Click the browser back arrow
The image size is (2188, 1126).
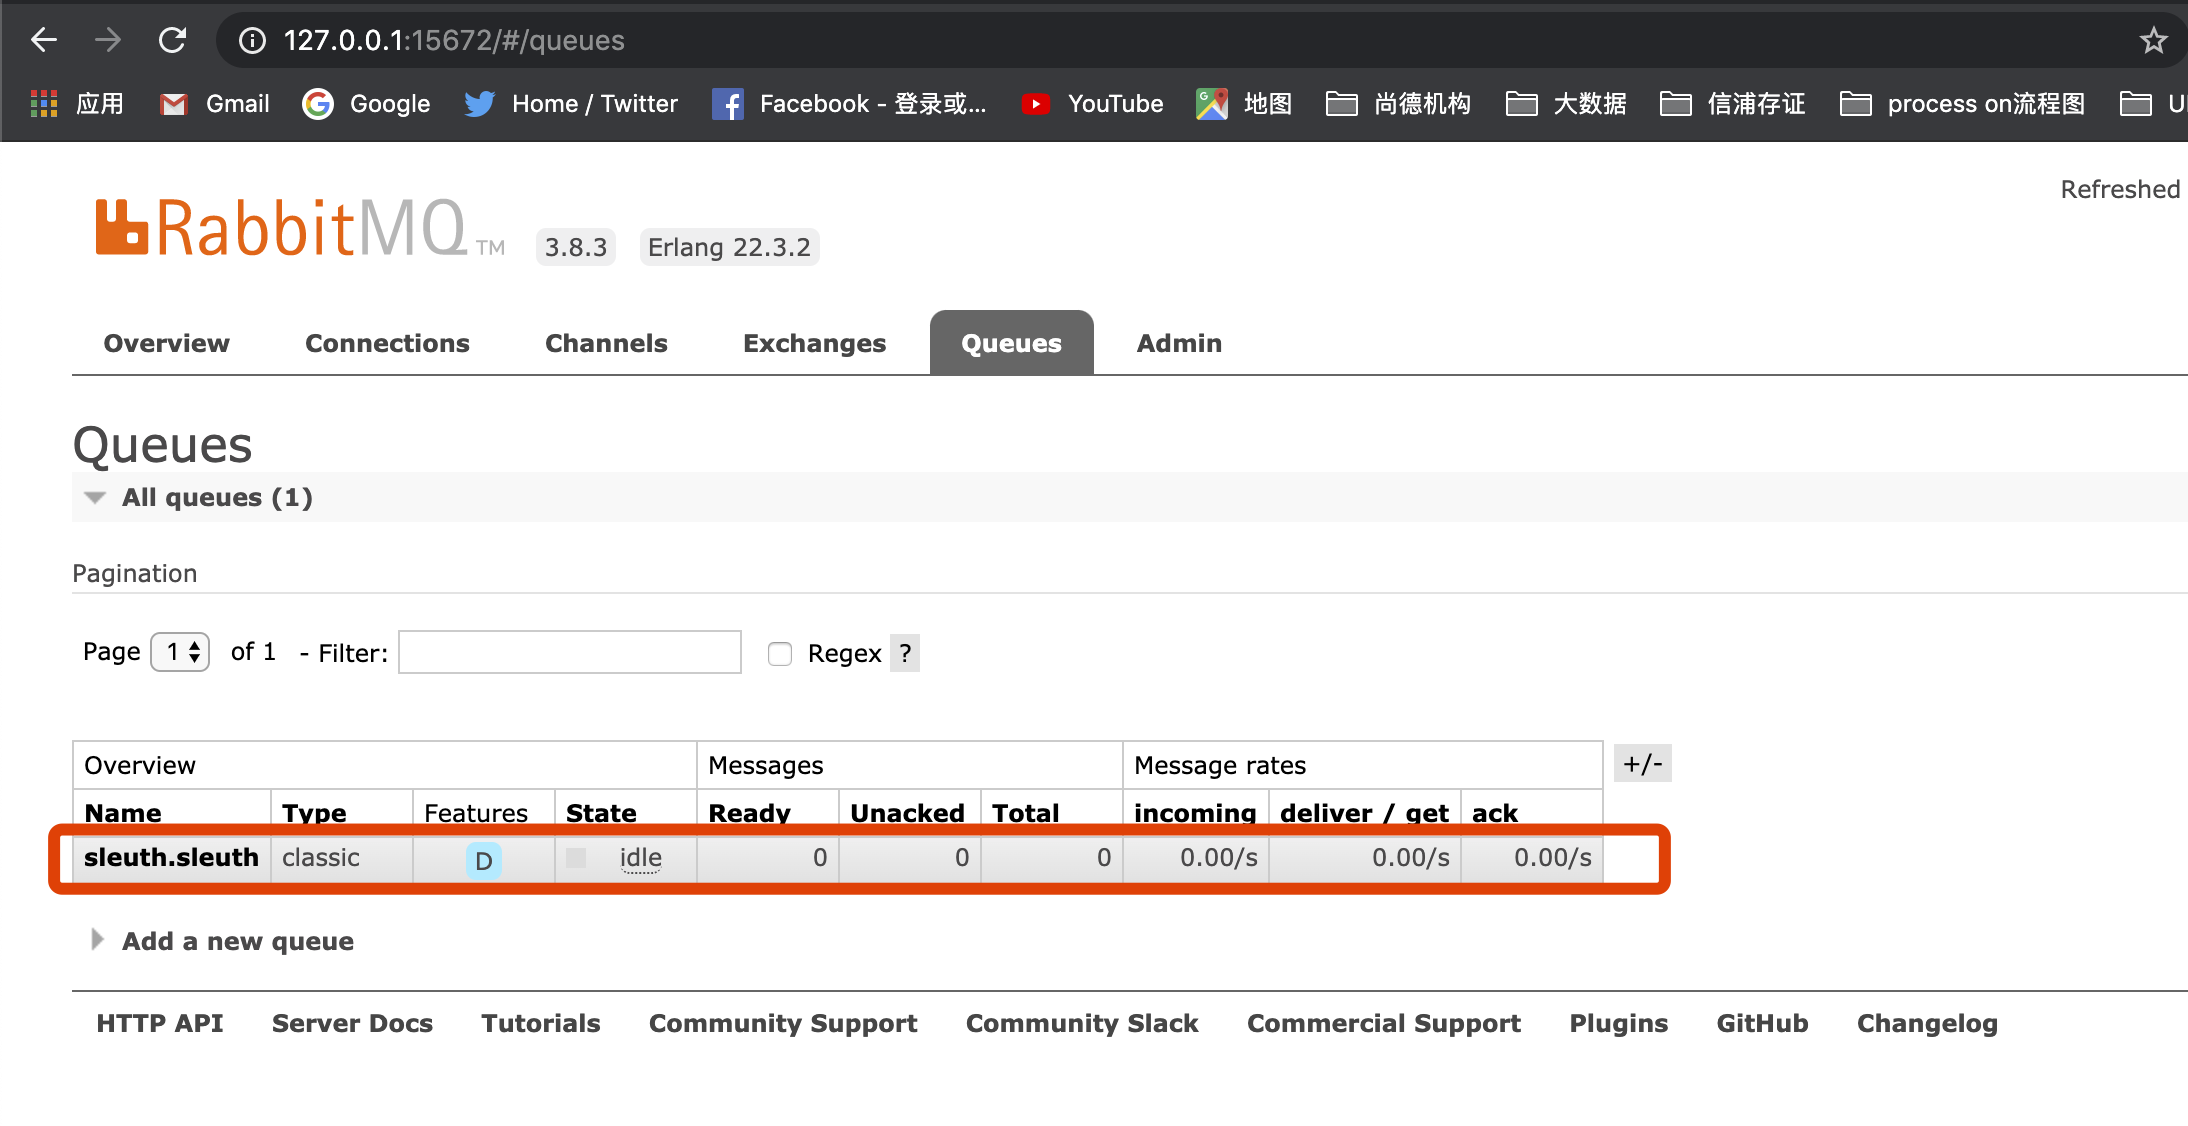[x=44, y=40]
